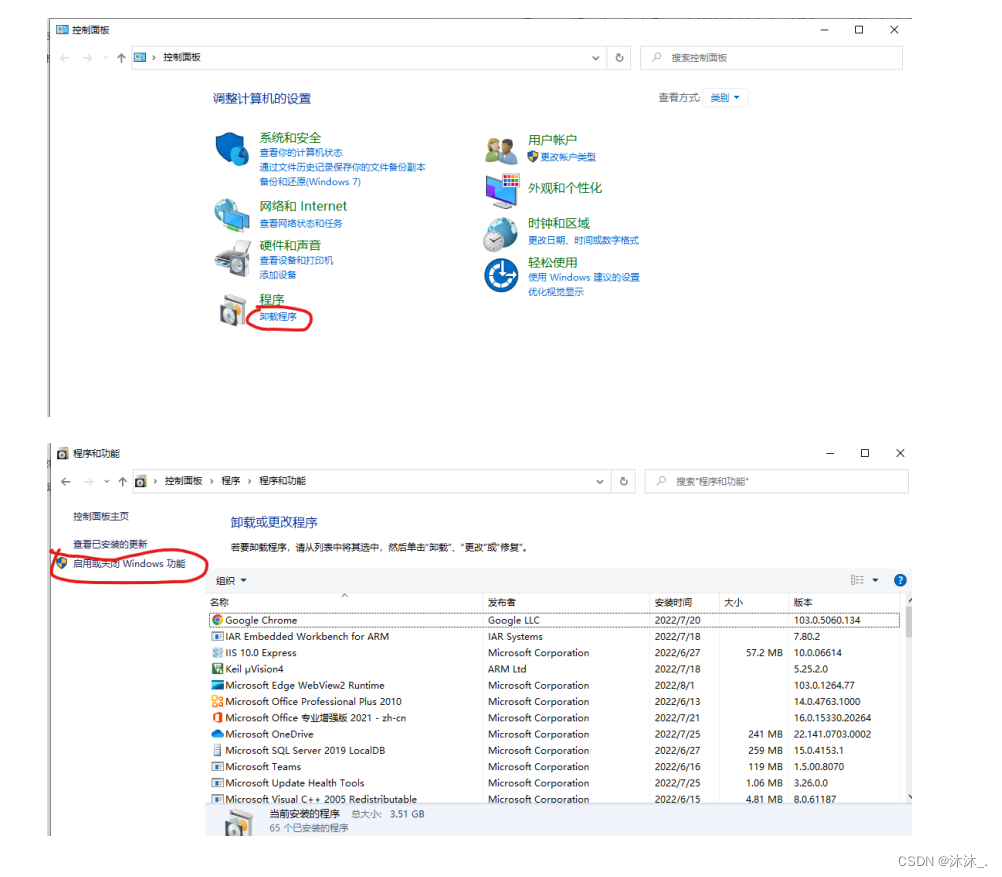Click scroll down arrow of program list
Image resolution: width=1002 pixels, height=877 pixels.
point(908,796)
